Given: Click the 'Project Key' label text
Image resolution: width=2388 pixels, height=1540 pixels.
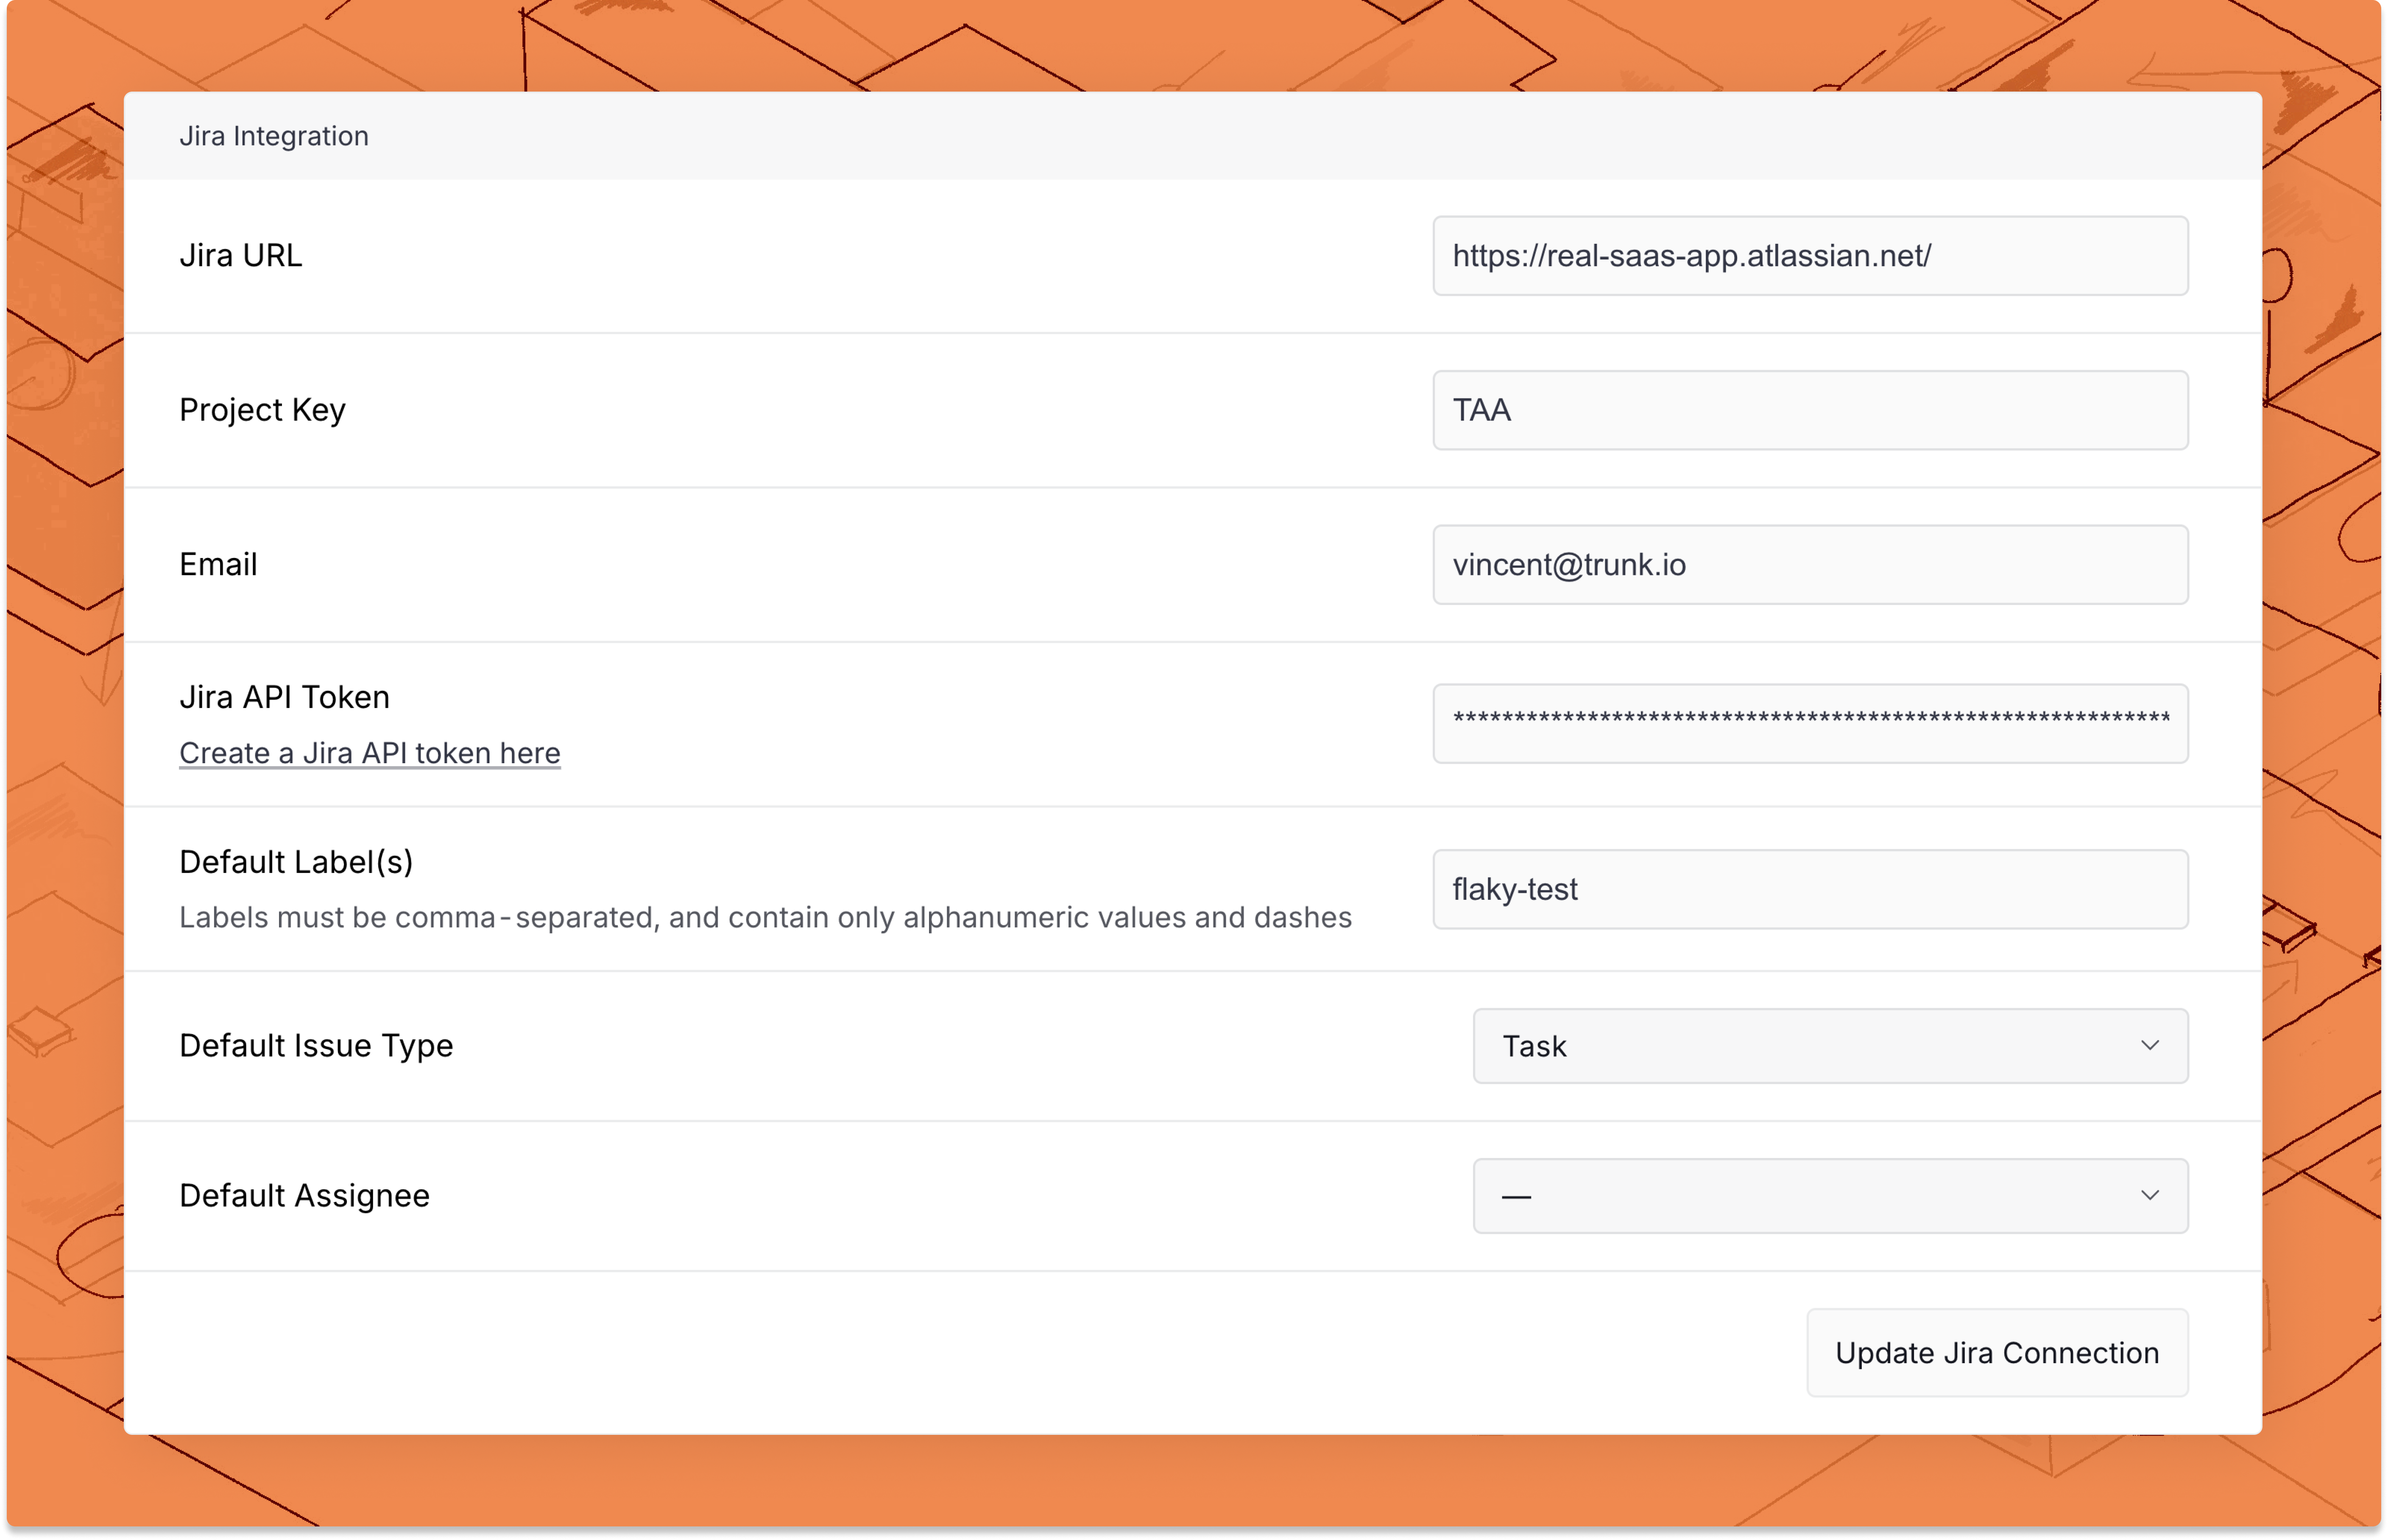Looking at the screenshot, I should tap(263, 410).
